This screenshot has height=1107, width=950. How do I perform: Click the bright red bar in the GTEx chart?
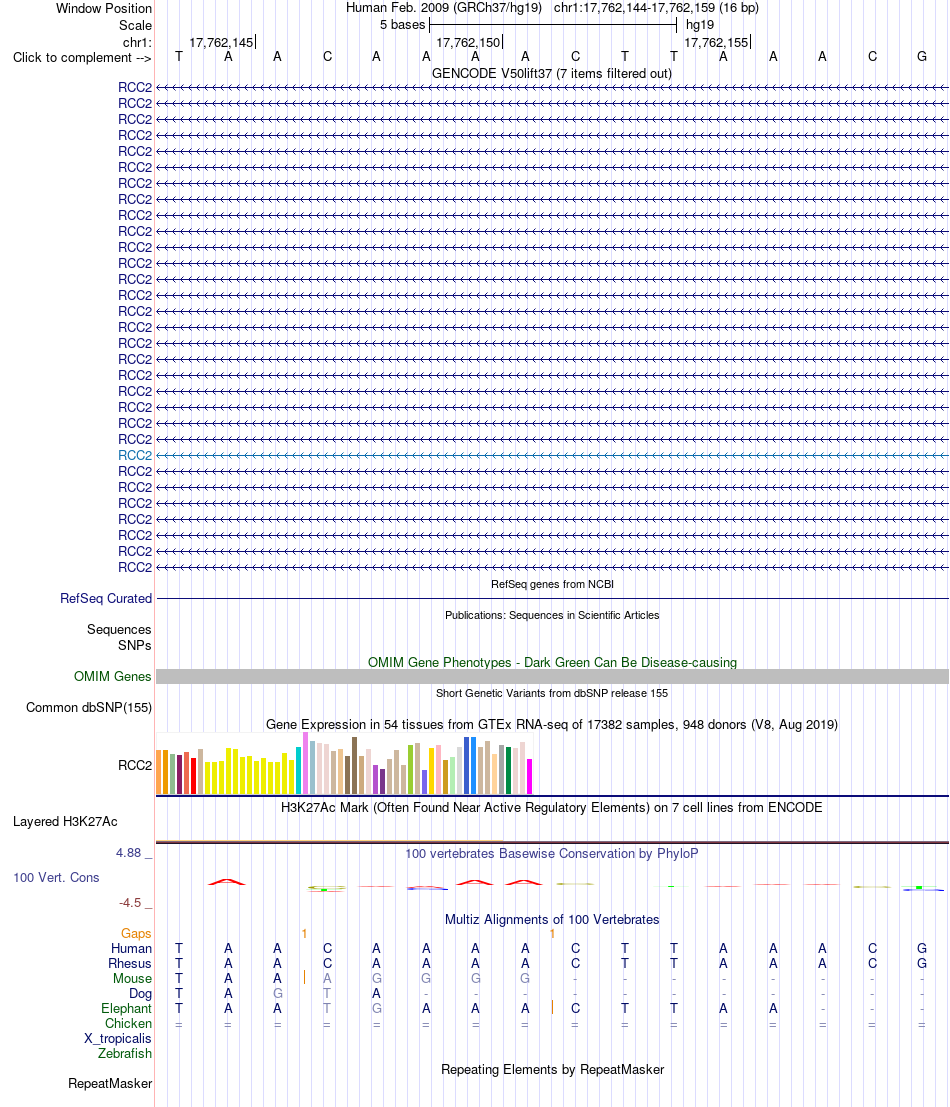coord(193,777)
